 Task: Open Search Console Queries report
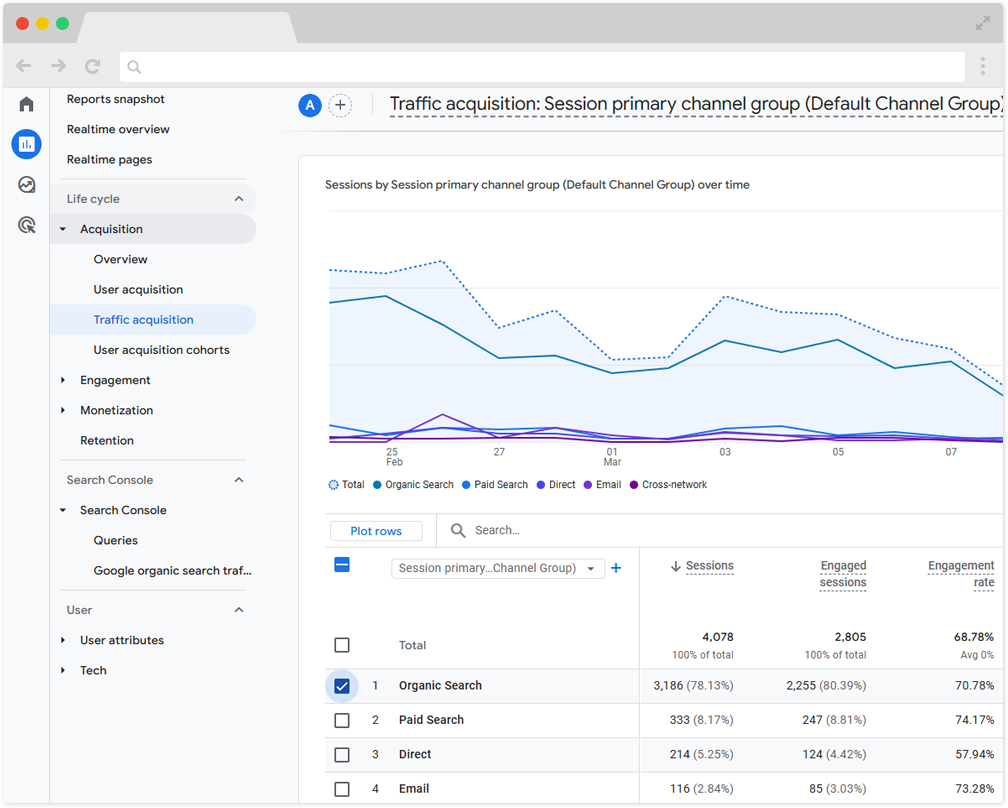pos(116,540)
